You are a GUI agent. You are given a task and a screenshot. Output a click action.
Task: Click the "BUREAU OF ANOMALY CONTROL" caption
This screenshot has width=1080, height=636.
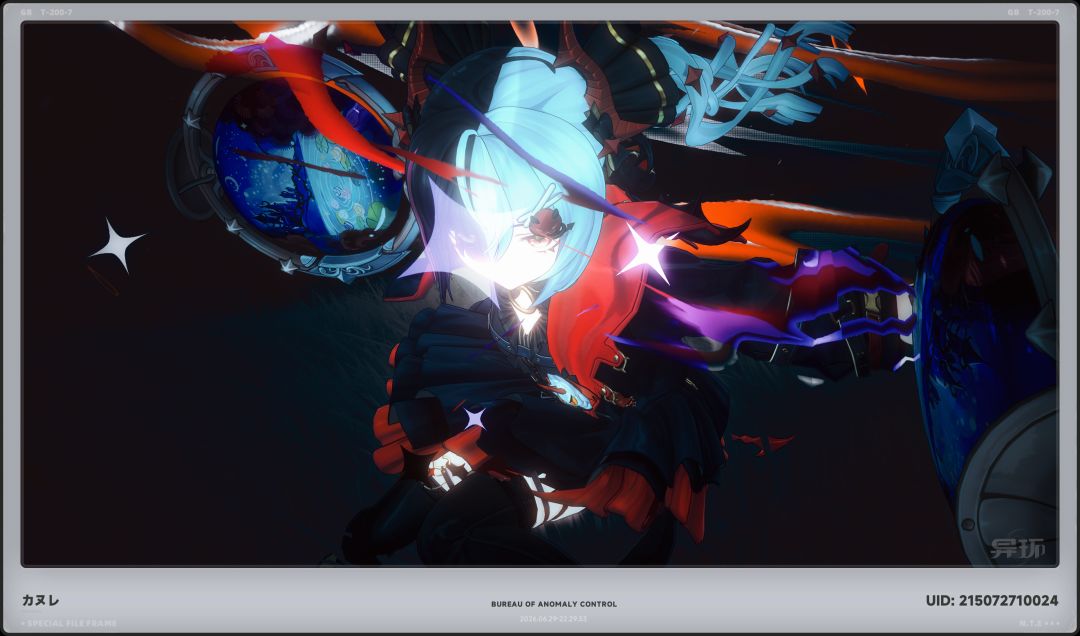(x=554, y=604)
